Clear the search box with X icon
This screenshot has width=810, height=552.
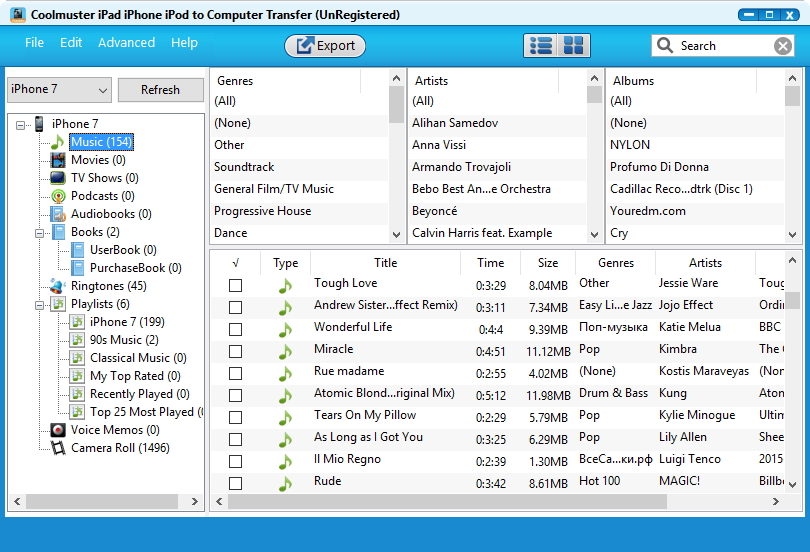click(783, 46)
